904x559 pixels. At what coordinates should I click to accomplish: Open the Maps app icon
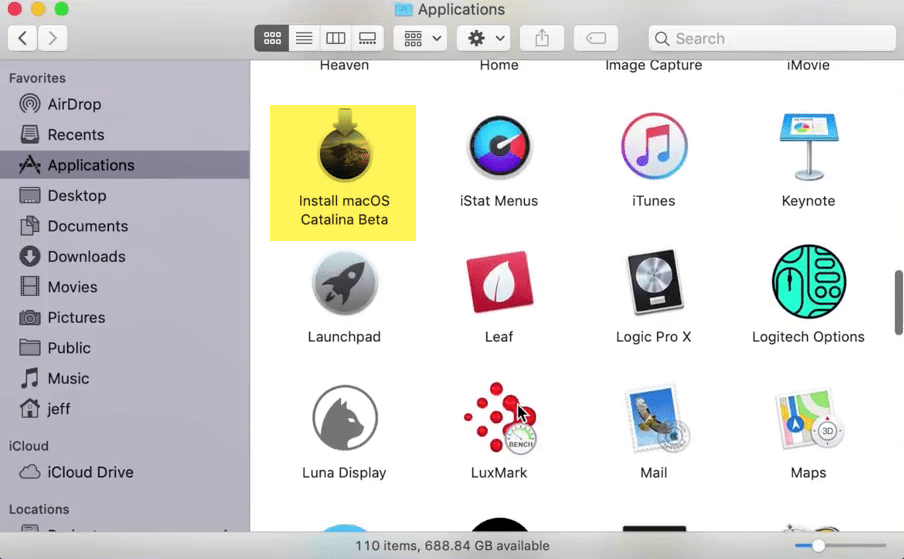808,419
